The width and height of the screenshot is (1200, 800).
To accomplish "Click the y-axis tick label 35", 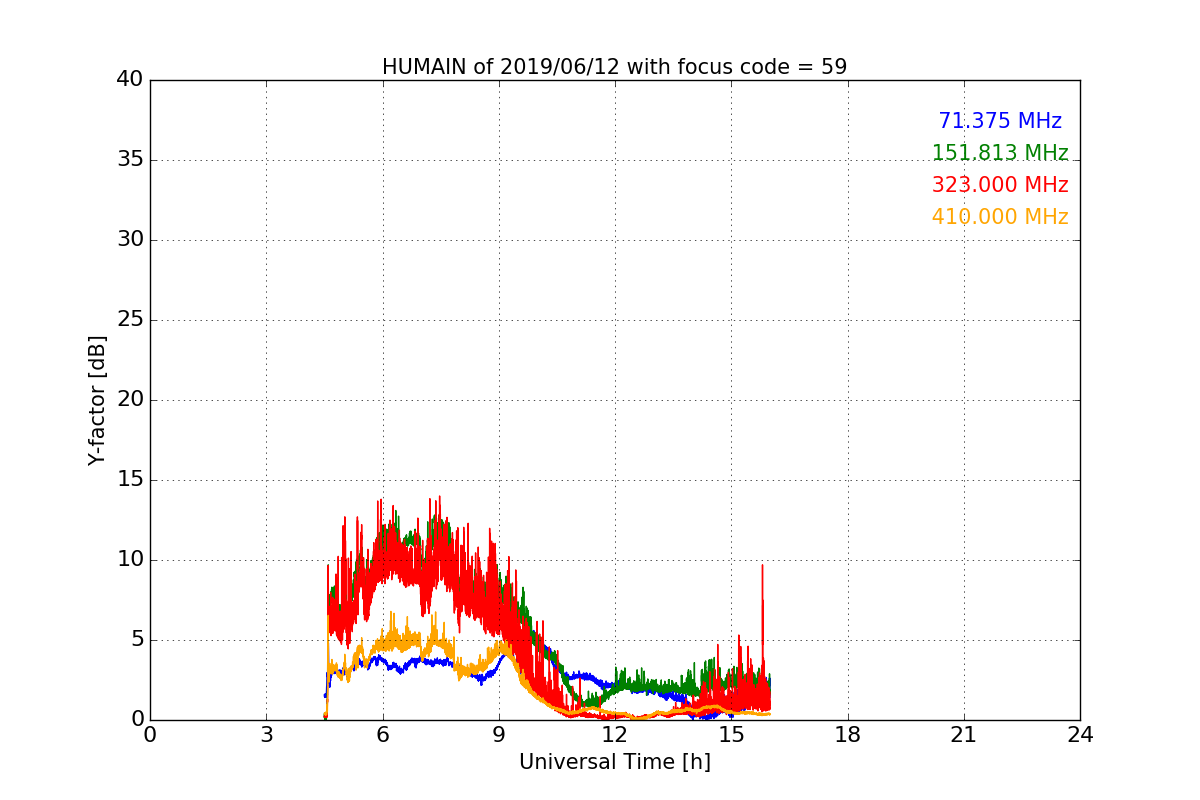I will [x=130, y=160].
